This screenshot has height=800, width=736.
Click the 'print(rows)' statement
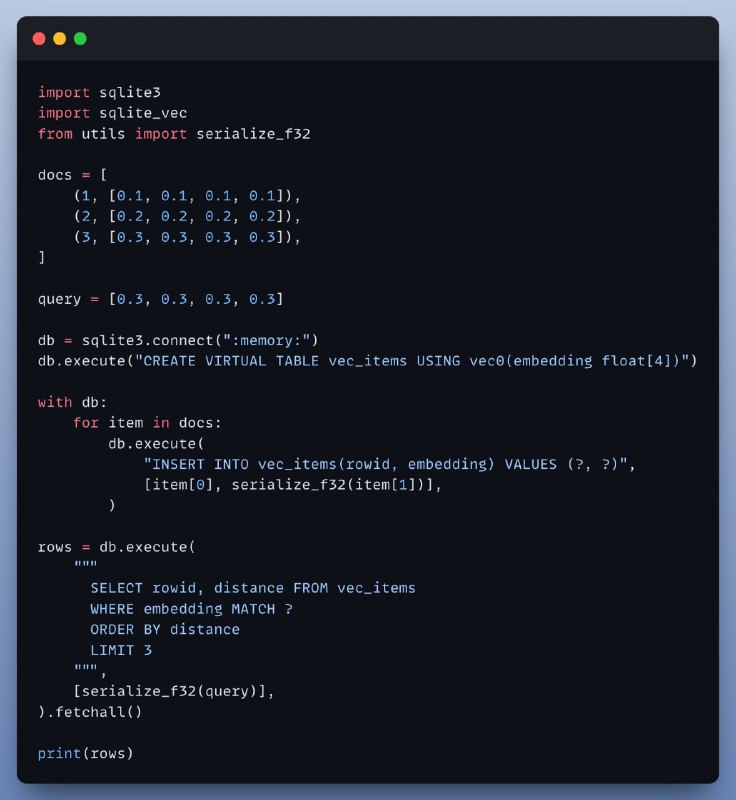tap(85, 753)
